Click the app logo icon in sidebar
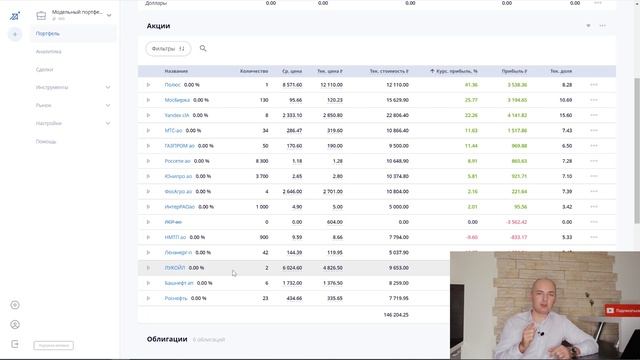This screenshot has height=360, width=640. pyautogui.click(x=15, y=16)
